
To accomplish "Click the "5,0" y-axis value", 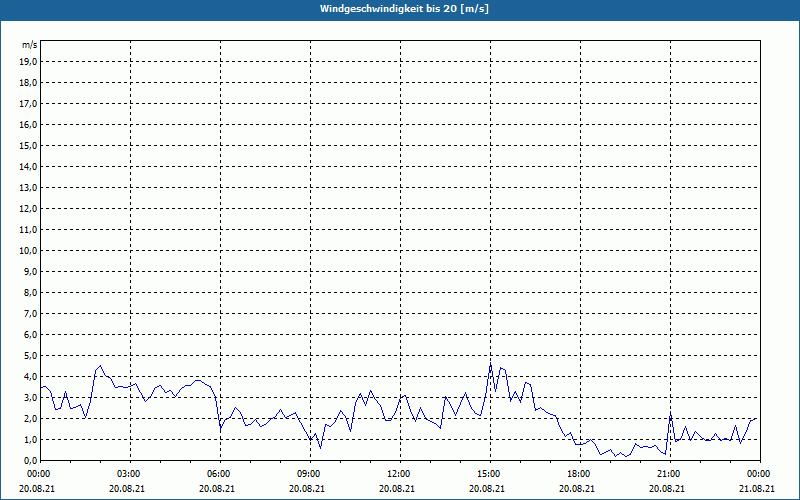I will 31,356.
